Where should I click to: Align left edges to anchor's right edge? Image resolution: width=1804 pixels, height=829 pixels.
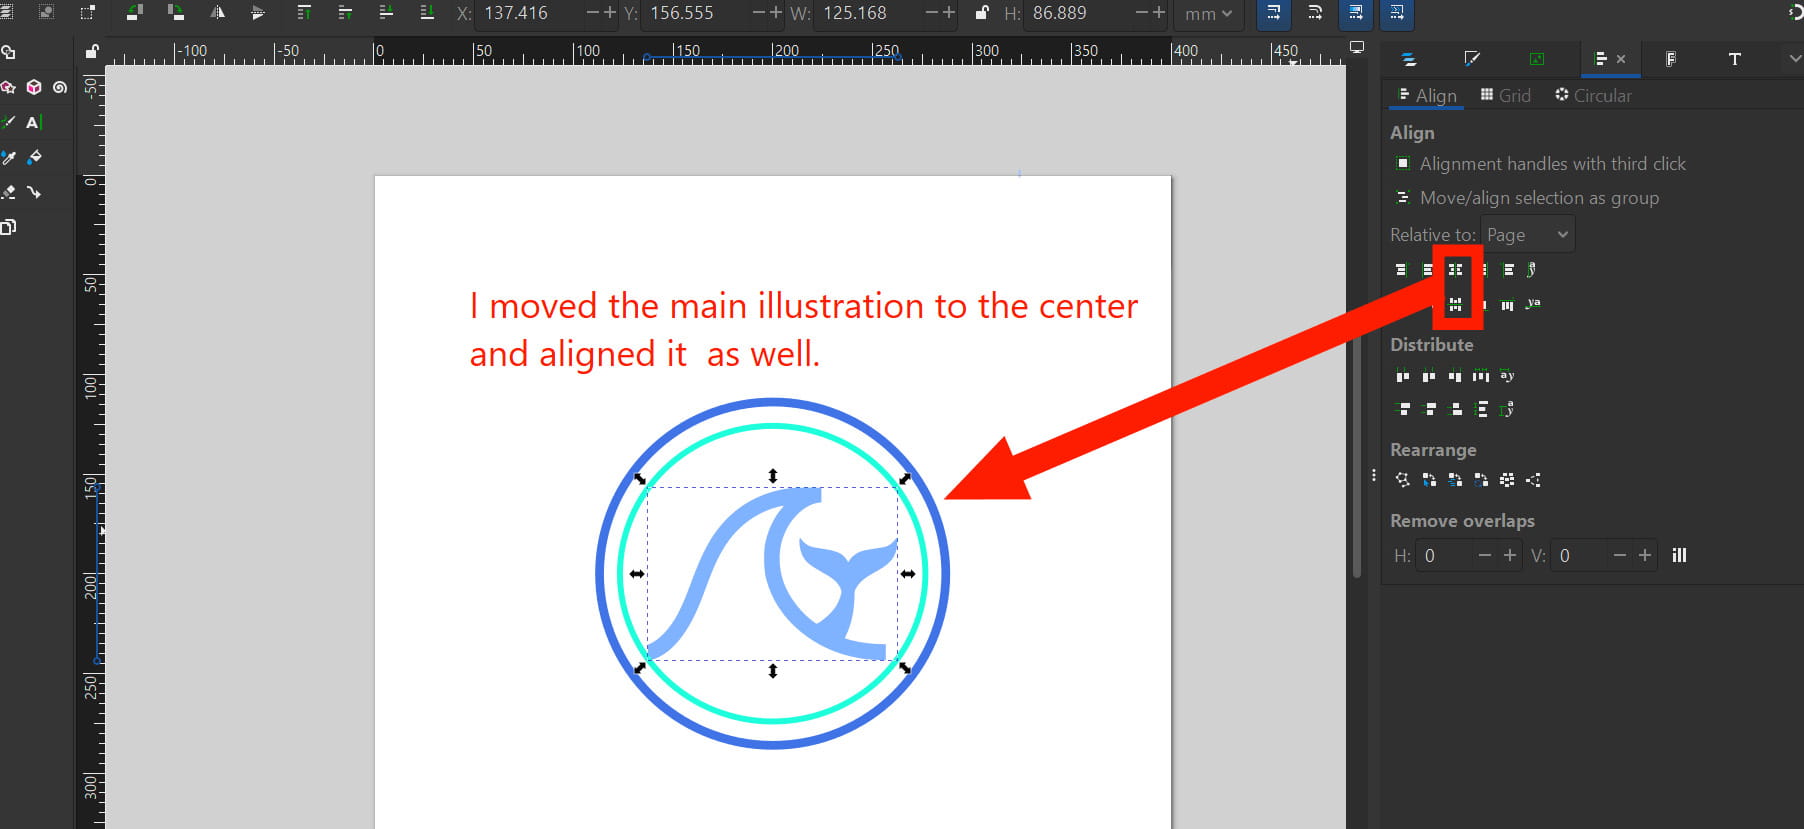[1508, 269]
